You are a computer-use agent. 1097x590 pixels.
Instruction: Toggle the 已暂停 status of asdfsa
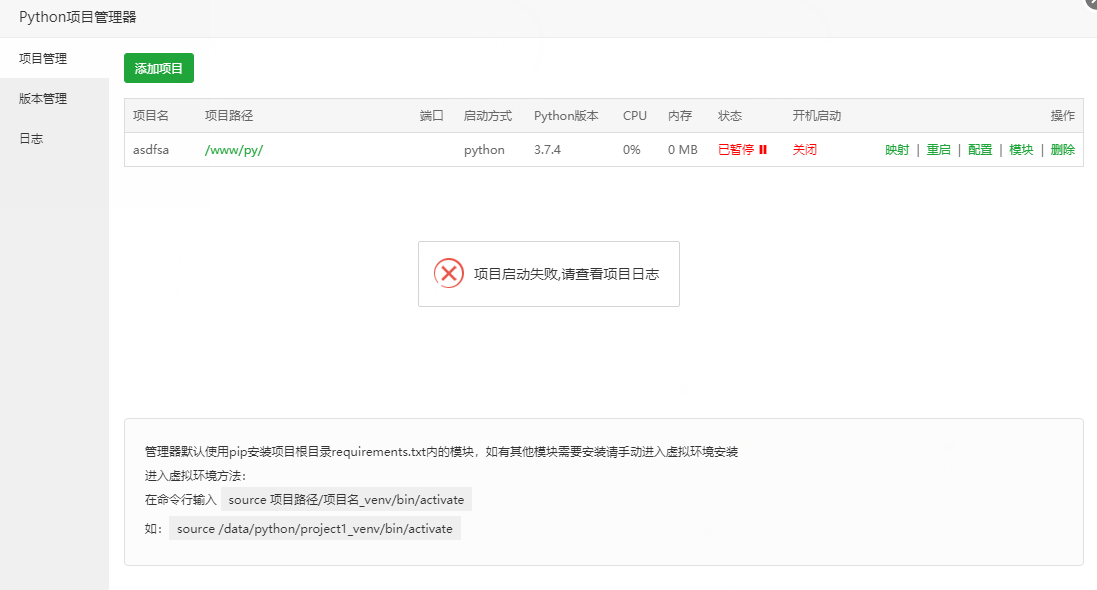(736, 150)
